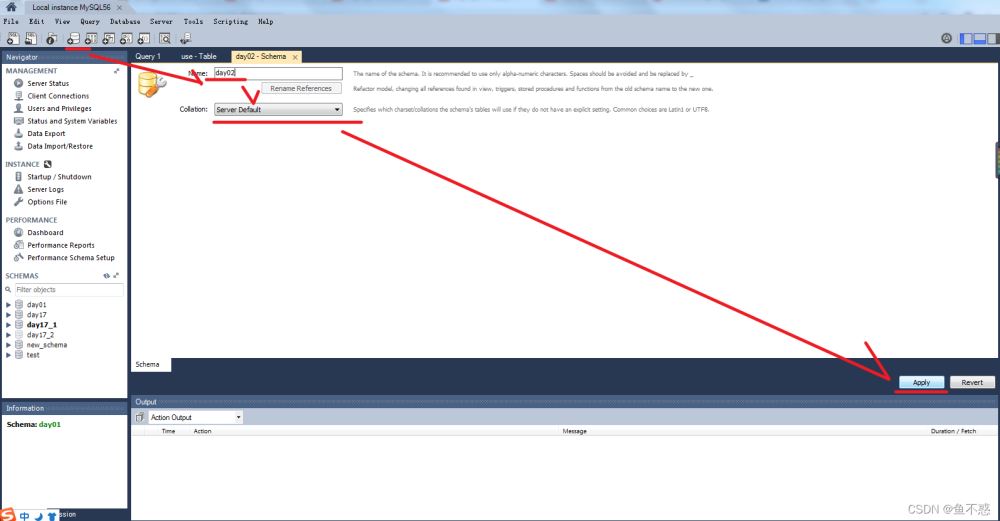Select the new_schema name in the list

(x=47, y=345)
